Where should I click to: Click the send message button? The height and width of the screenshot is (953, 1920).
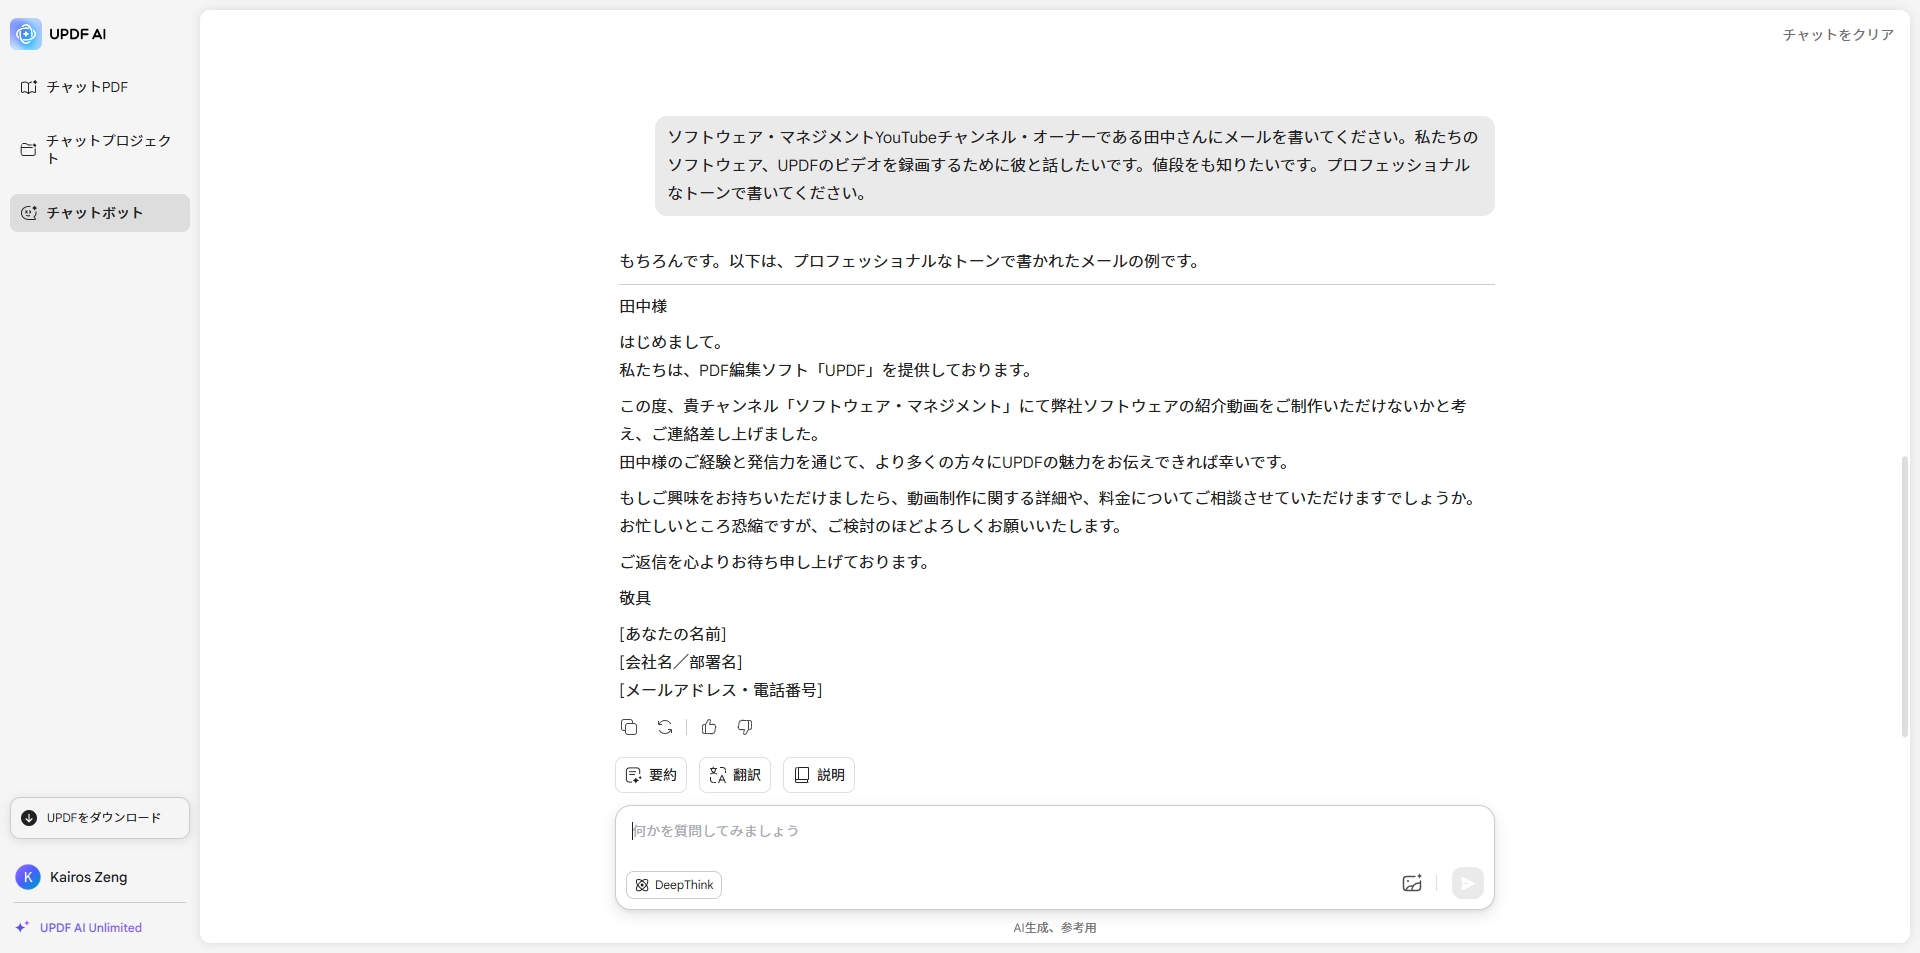pos(1467,883)
